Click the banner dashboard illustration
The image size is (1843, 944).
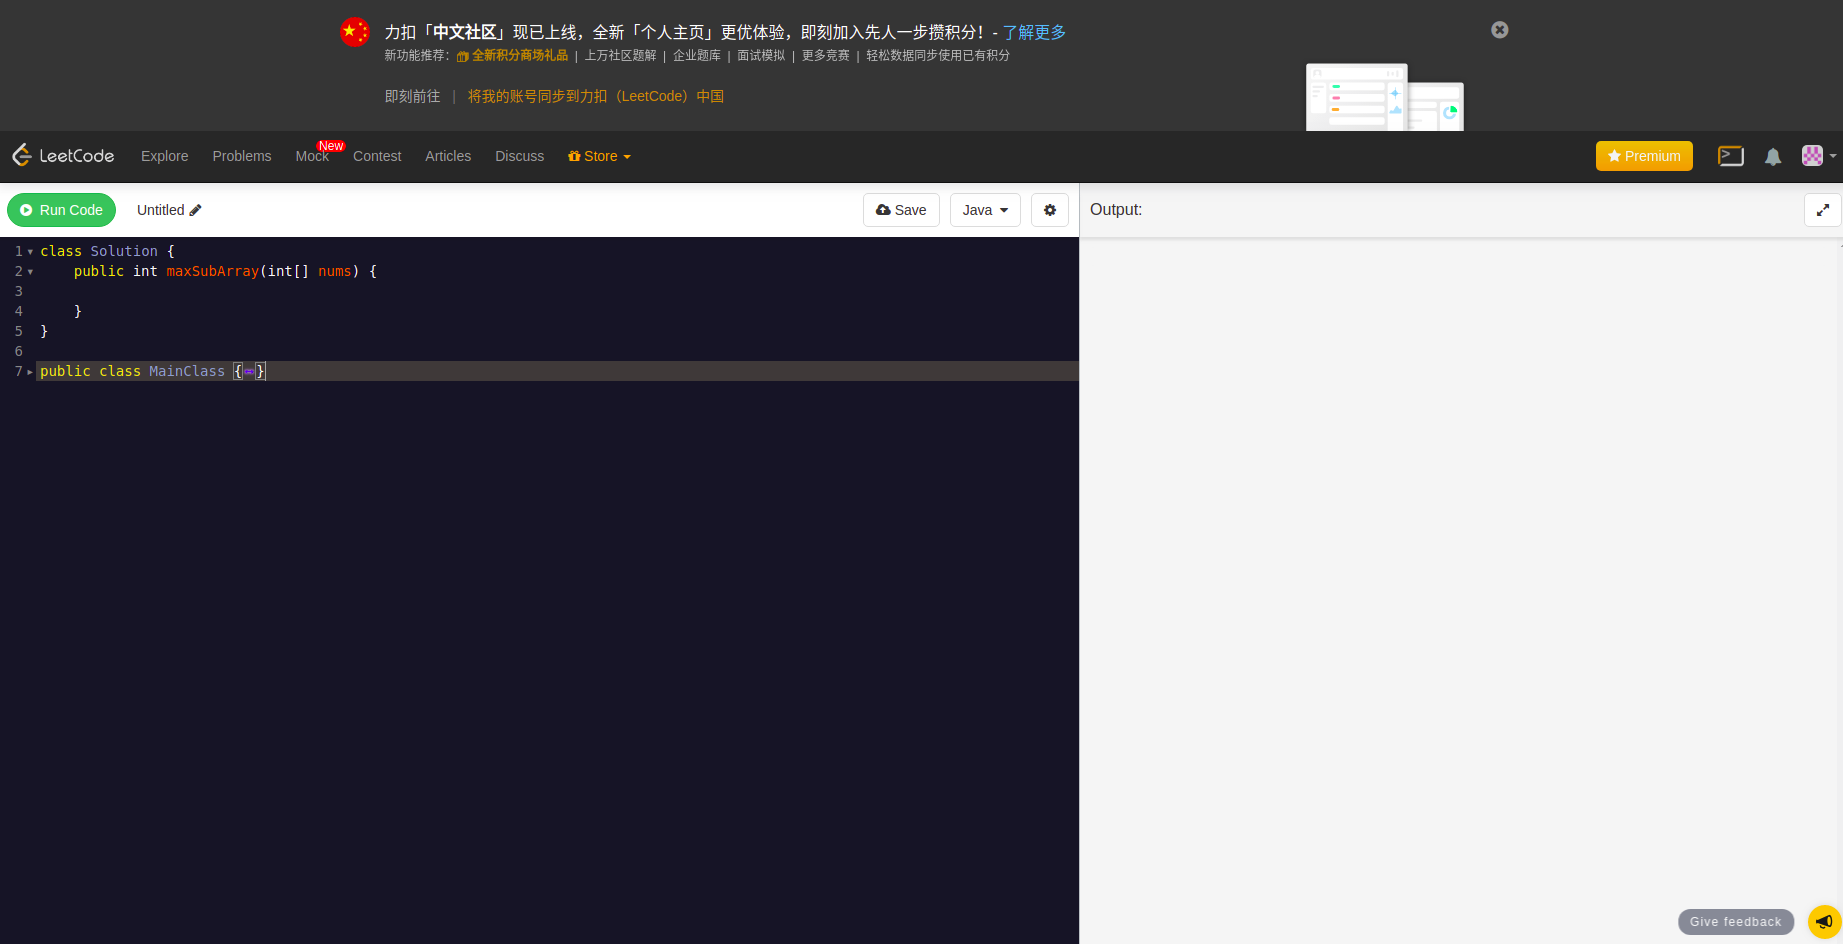pyautogui.click(x=1385, y=97)
